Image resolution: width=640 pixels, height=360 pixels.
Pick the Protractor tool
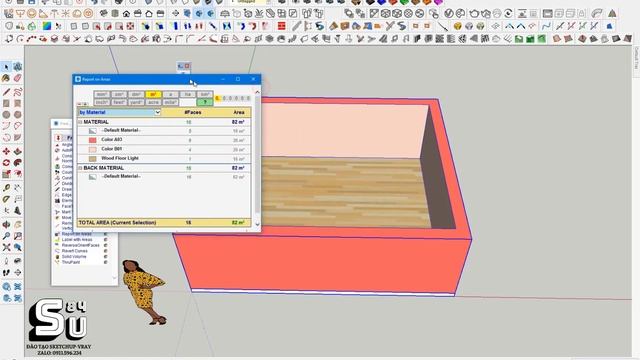point(6,199)
